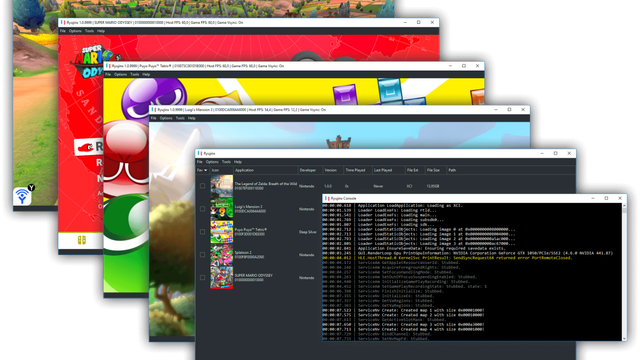Mark Puyo Puyo Tetris as favorite
This screenshot has height=360, width=640.
click(202, 232)
